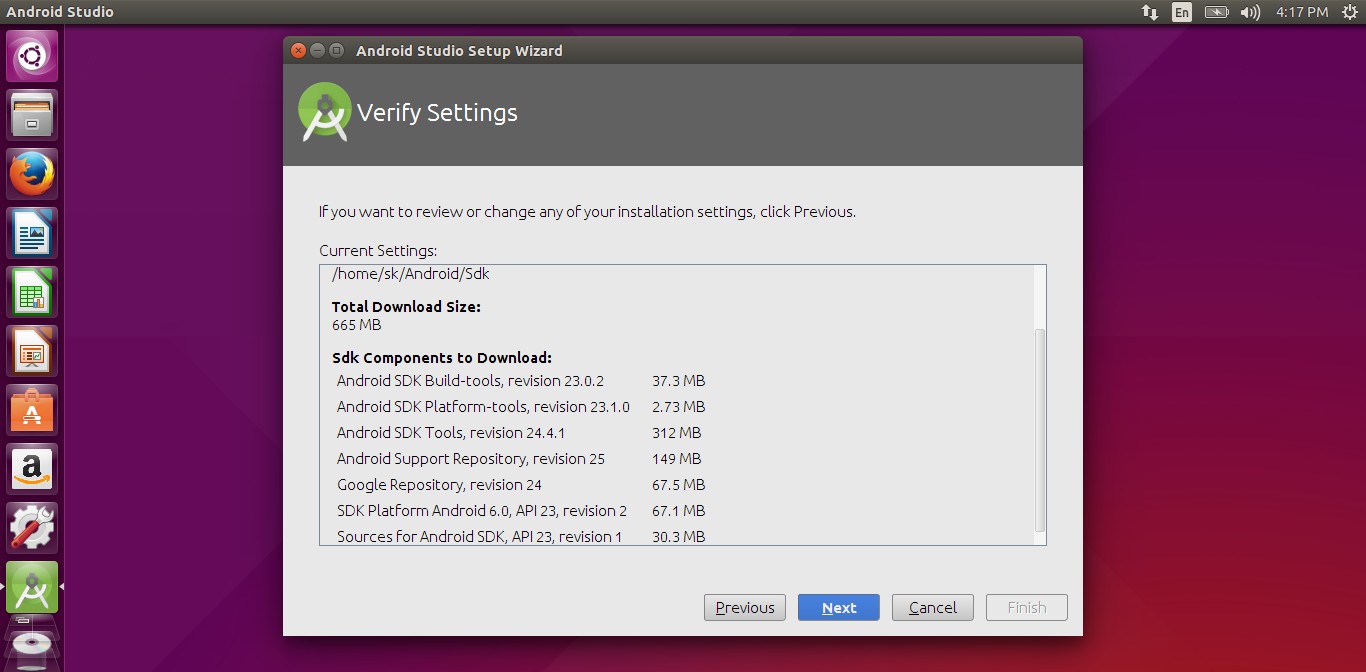This screenshot has height=672, width=1366.
Task: Click the Android Studio logo in the wizard header
Action: pyautogui.click(x=326, y=112)
